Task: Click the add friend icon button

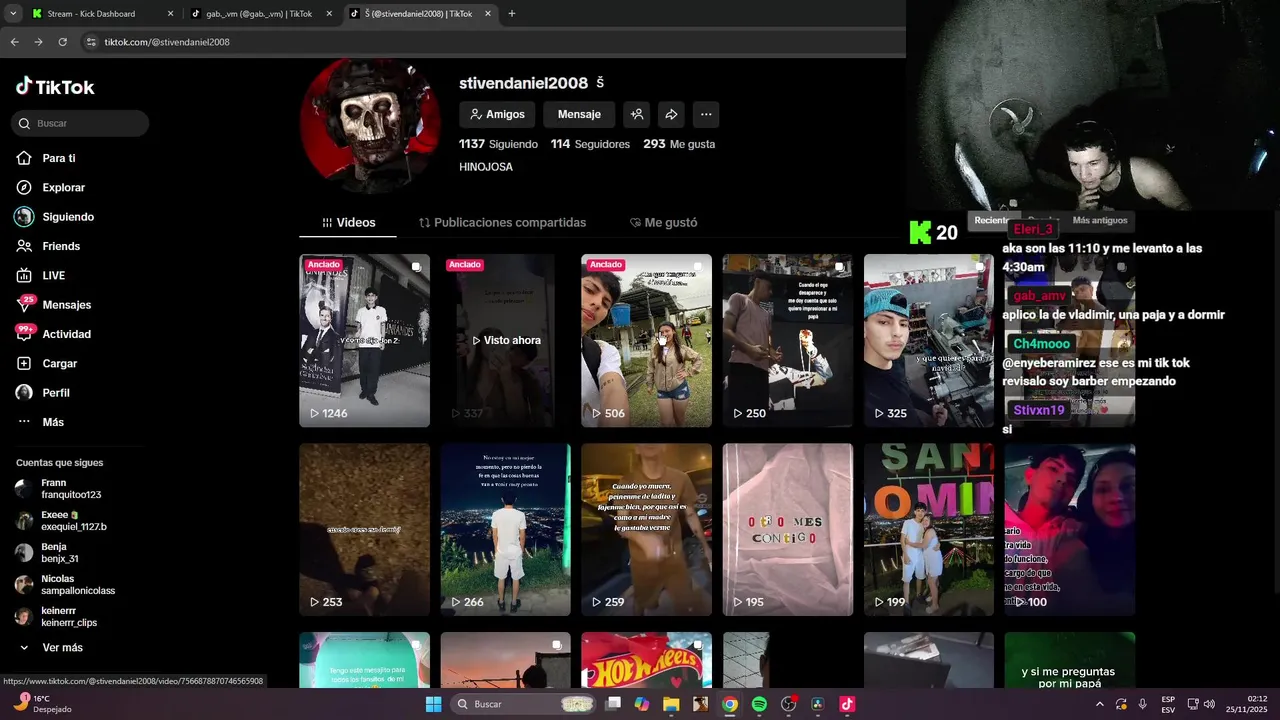Action: [x=636, y=115]
